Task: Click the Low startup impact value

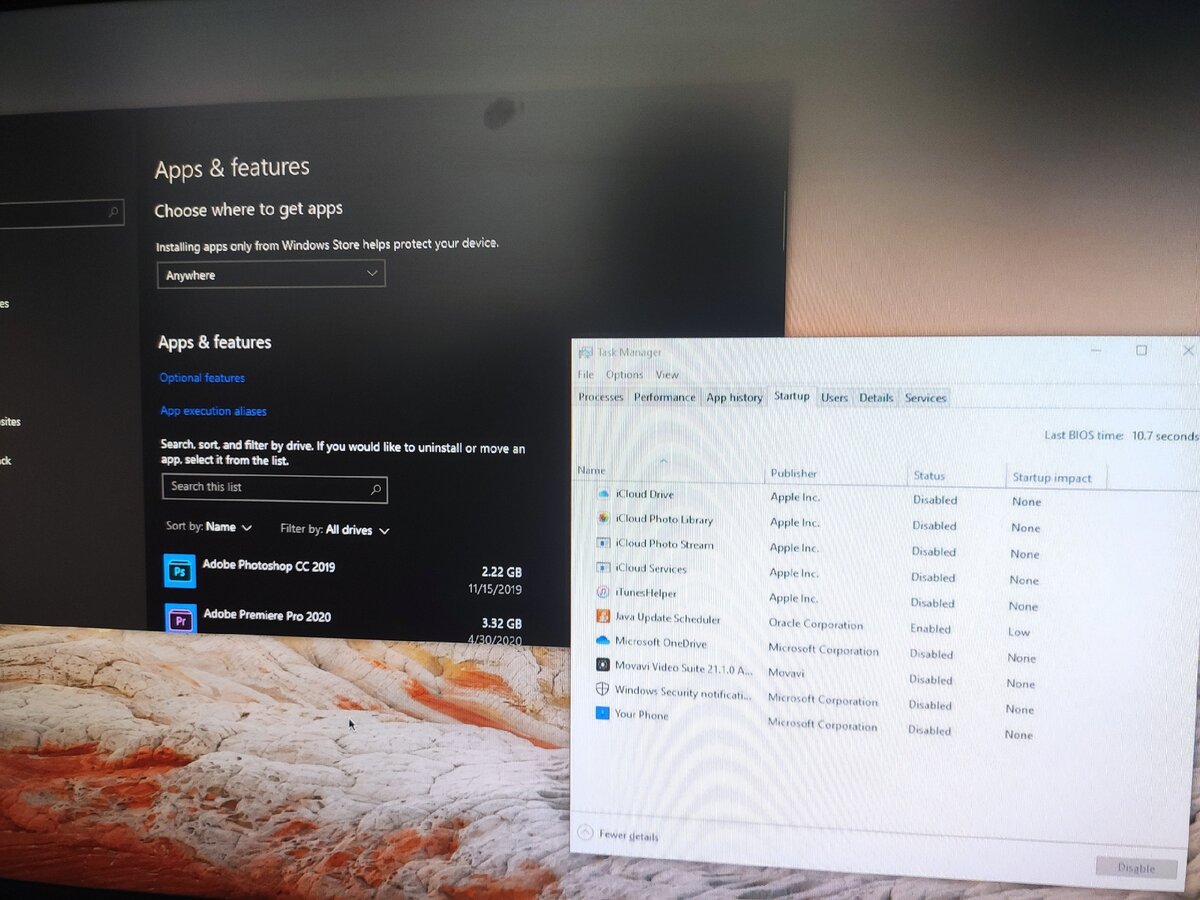Action: [x=1018, y=632]
